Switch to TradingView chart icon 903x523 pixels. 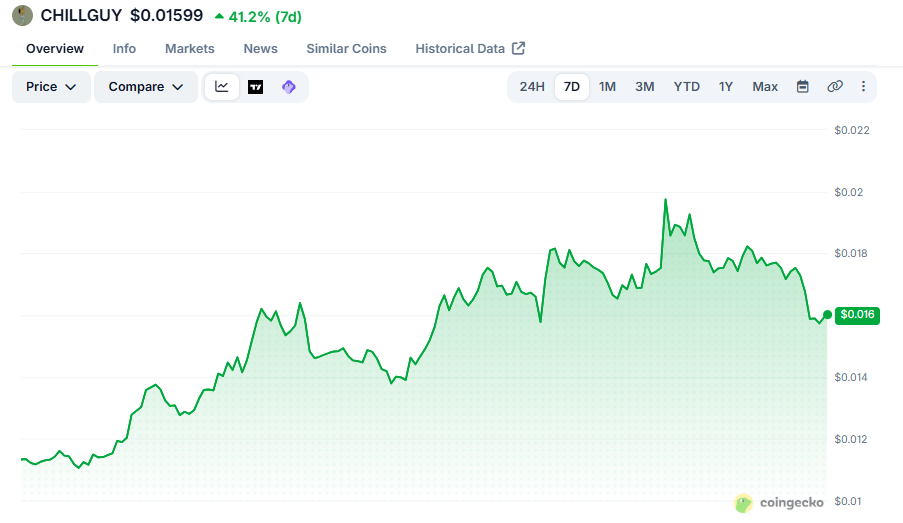tap(256, 87)
